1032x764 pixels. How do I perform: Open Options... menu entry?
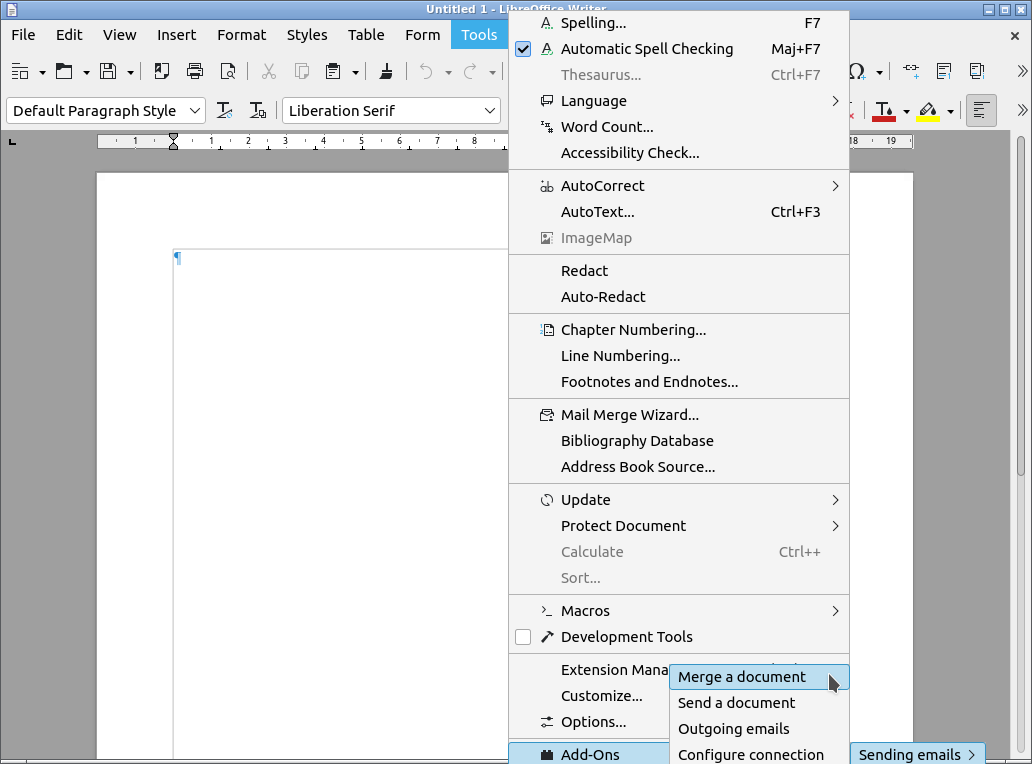pos(590,722)
